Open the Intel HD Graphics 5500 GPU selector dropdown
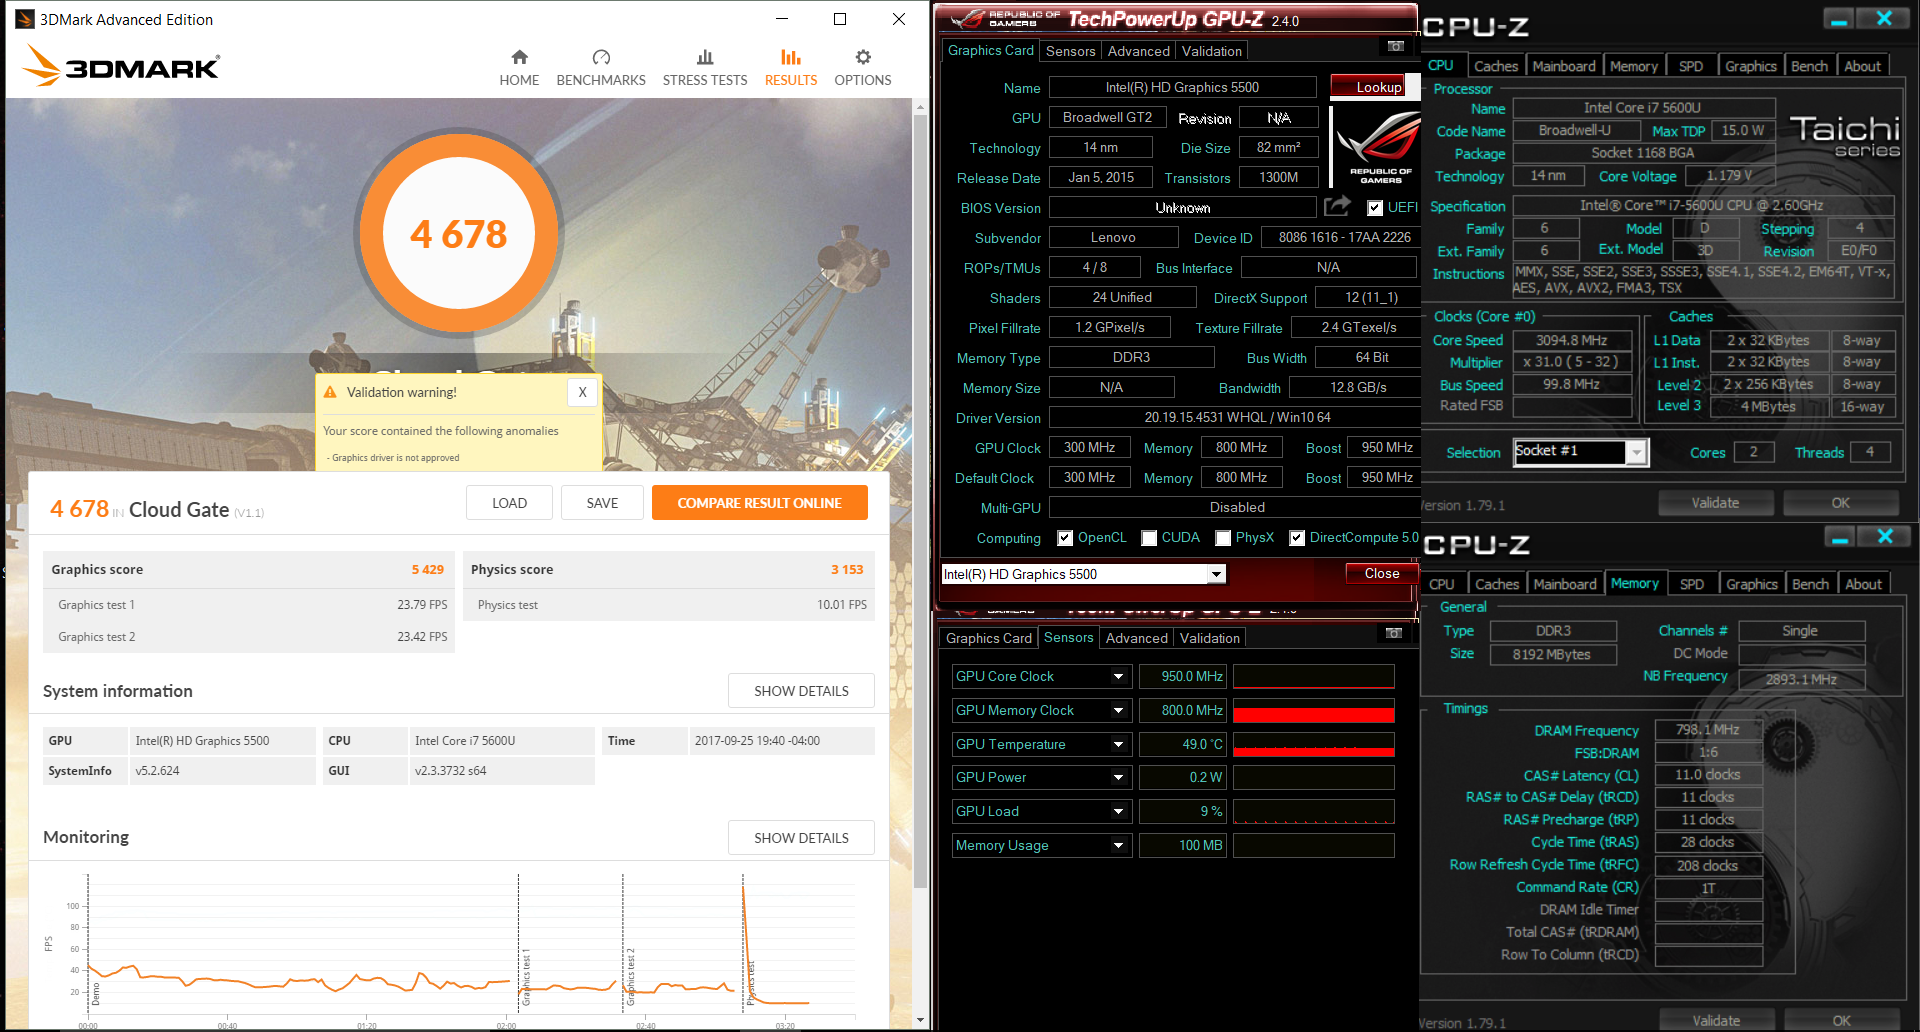The image size is (1920, 1032). tap(1216, 574)
